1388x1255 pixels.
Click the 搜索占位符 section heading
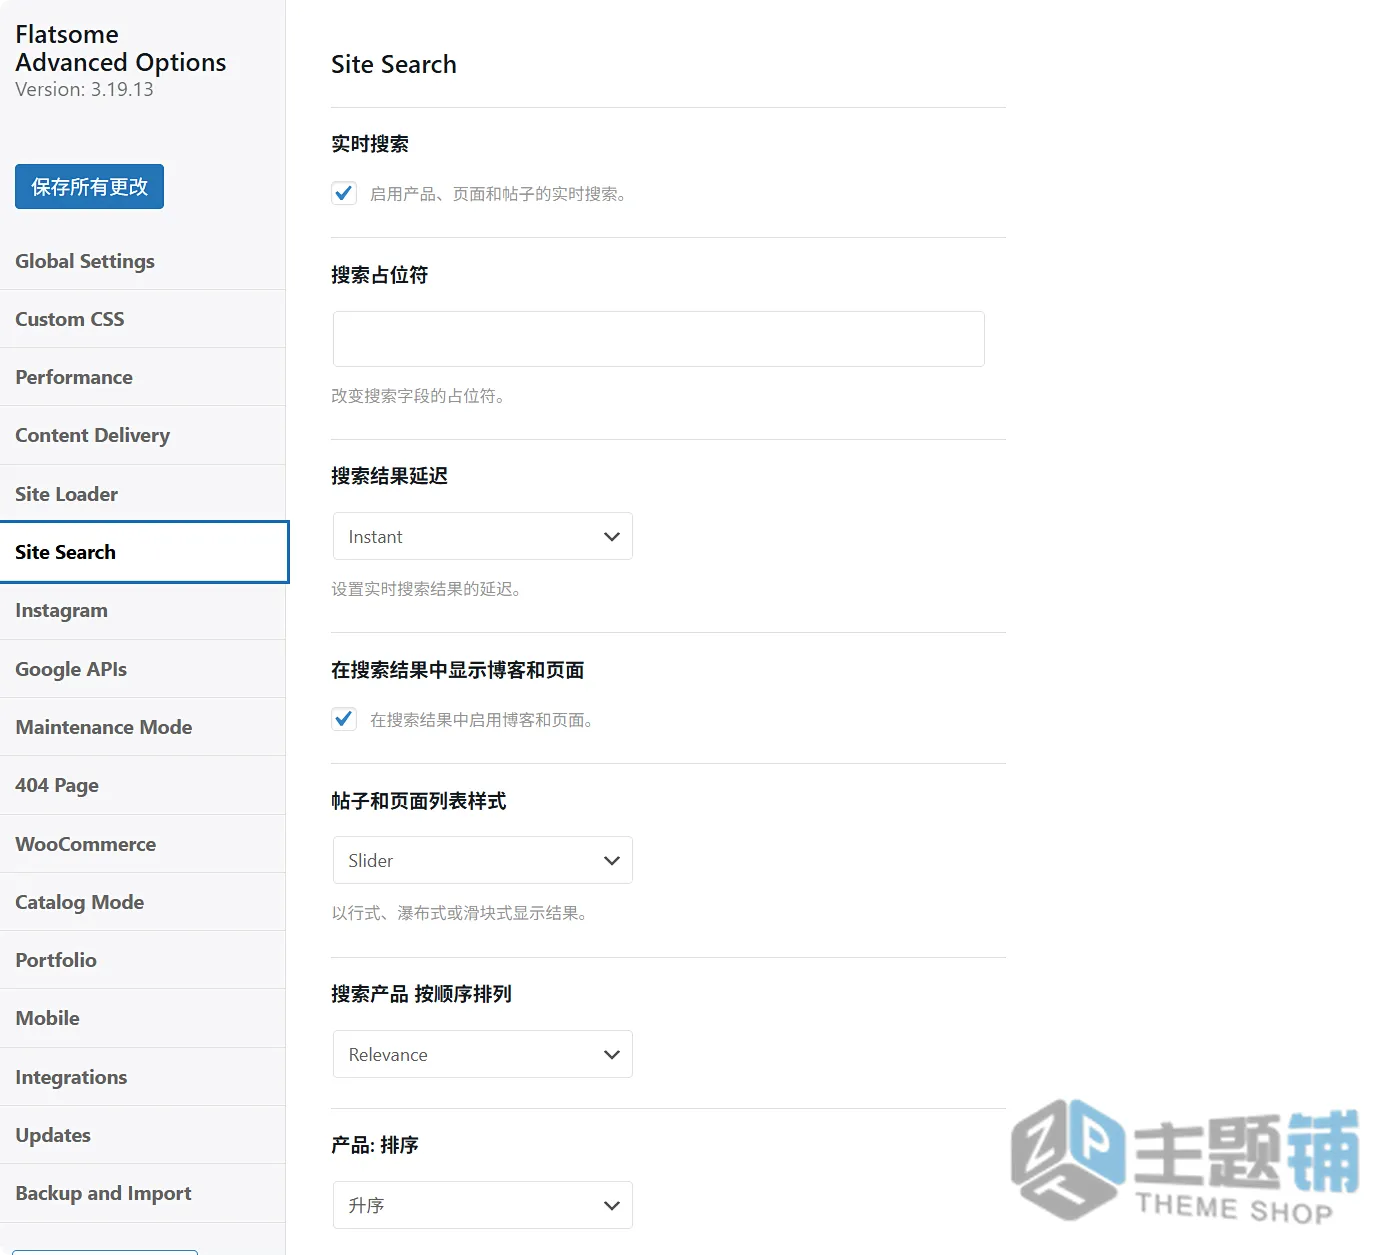coord(380,275)
